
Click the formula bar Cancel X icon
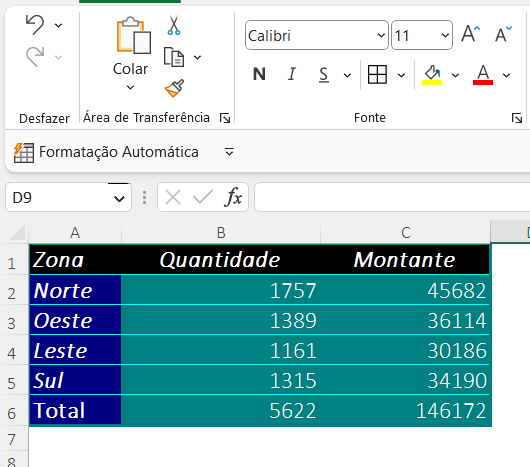pos(173,197)
